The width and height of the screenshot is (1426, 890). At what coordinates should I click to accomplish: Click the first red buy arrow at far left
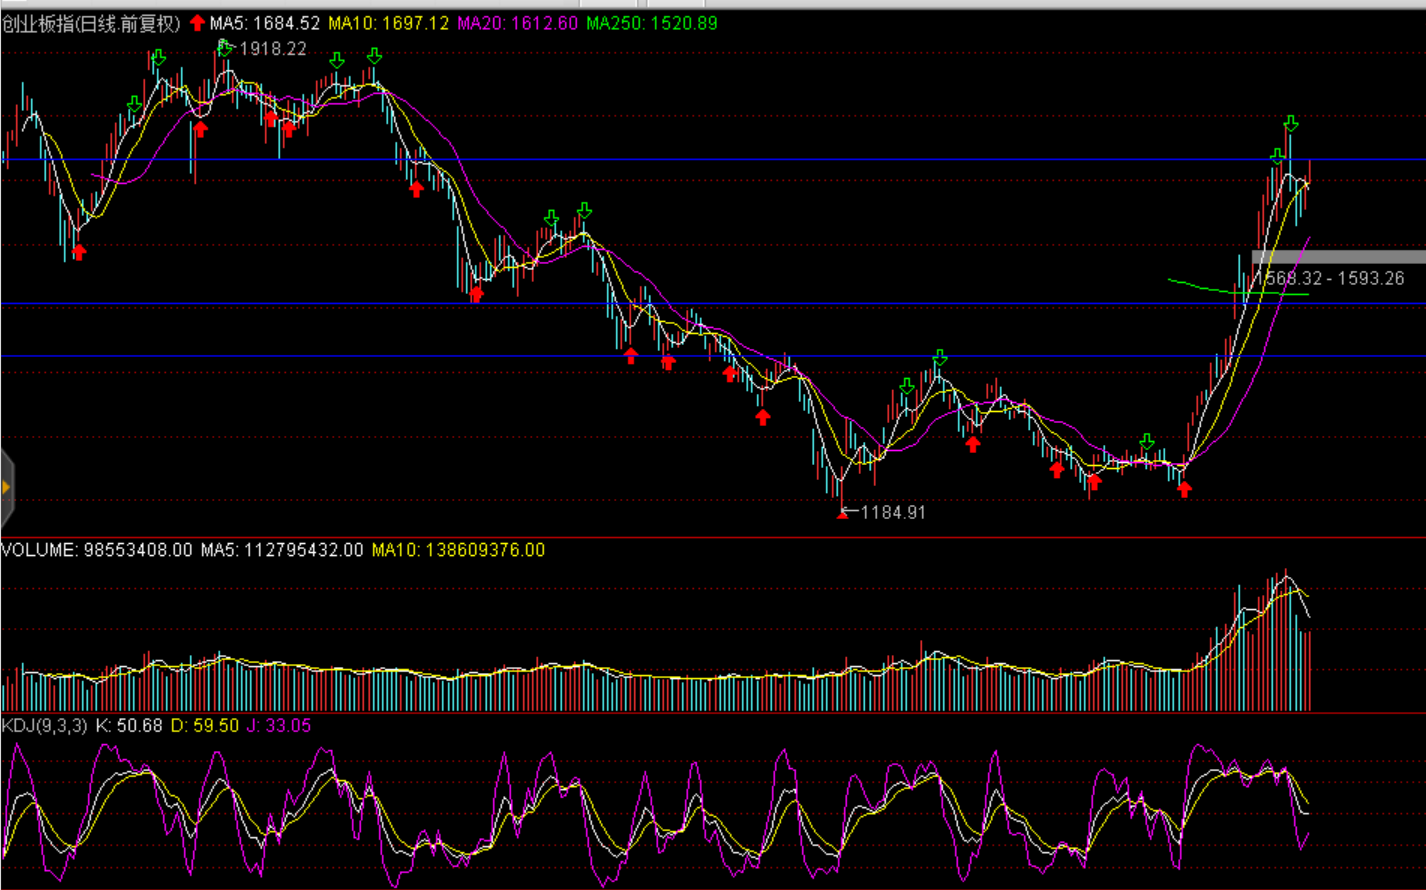coord(79,252)
